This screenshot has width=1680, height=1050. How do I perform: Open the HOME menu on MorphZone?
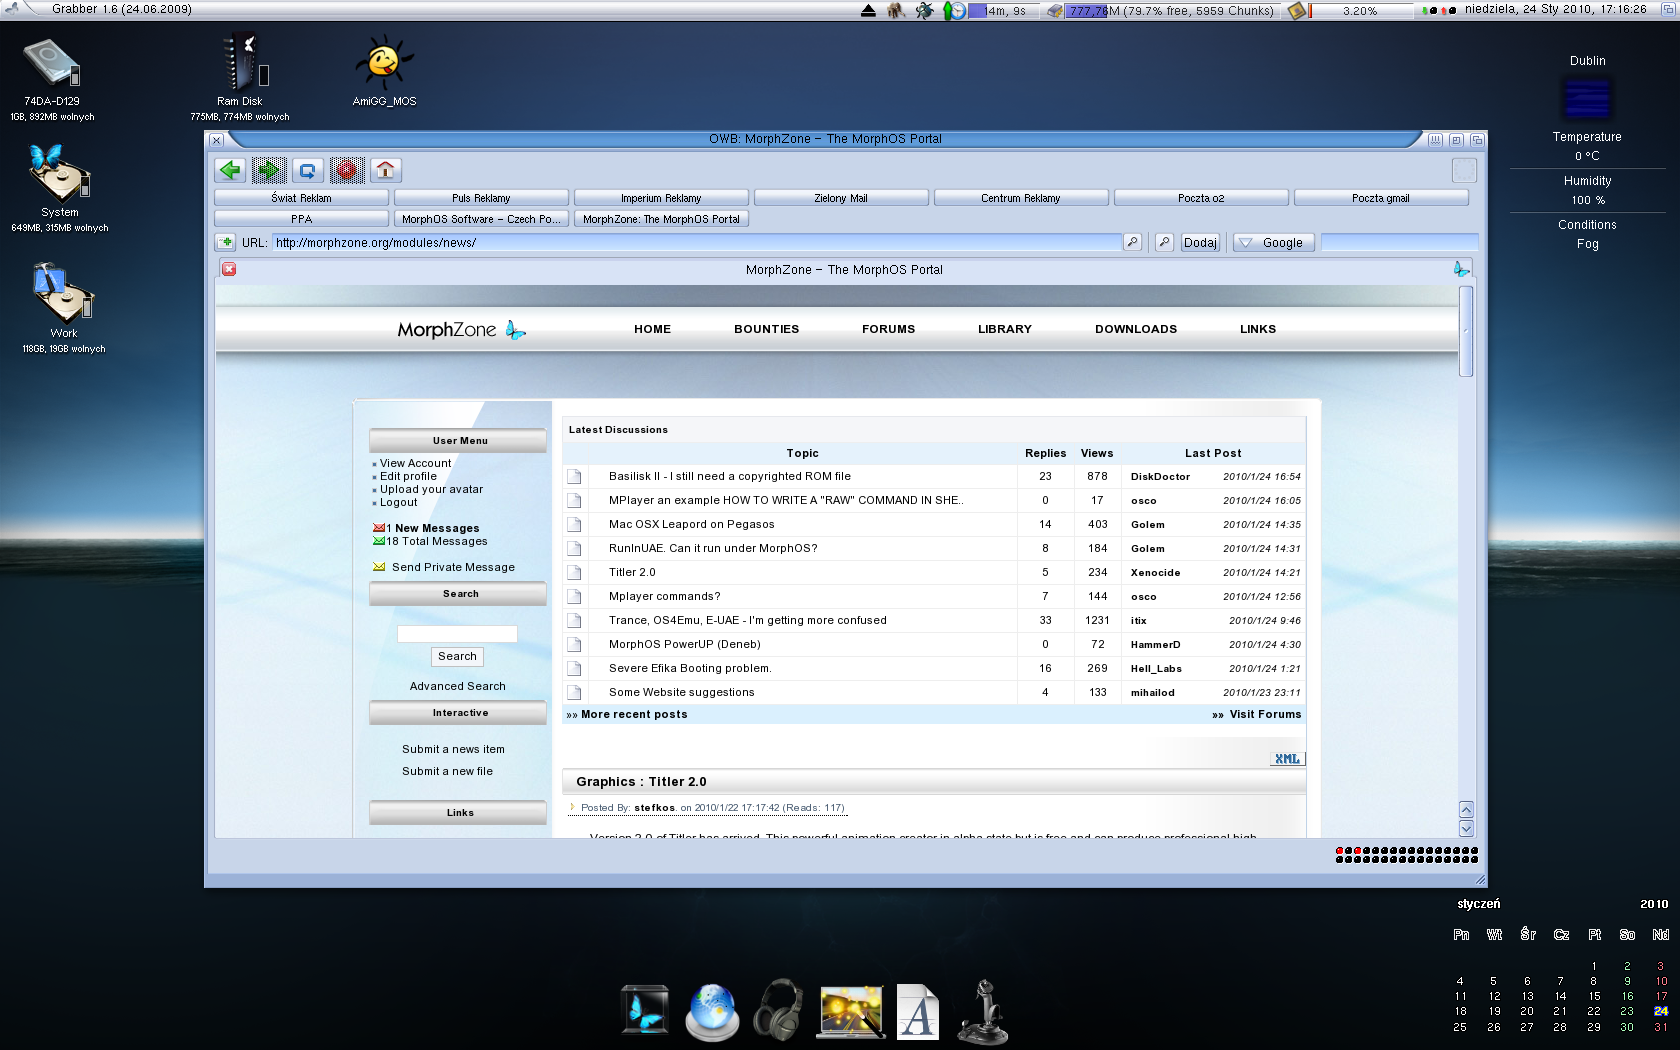[652, 329]
